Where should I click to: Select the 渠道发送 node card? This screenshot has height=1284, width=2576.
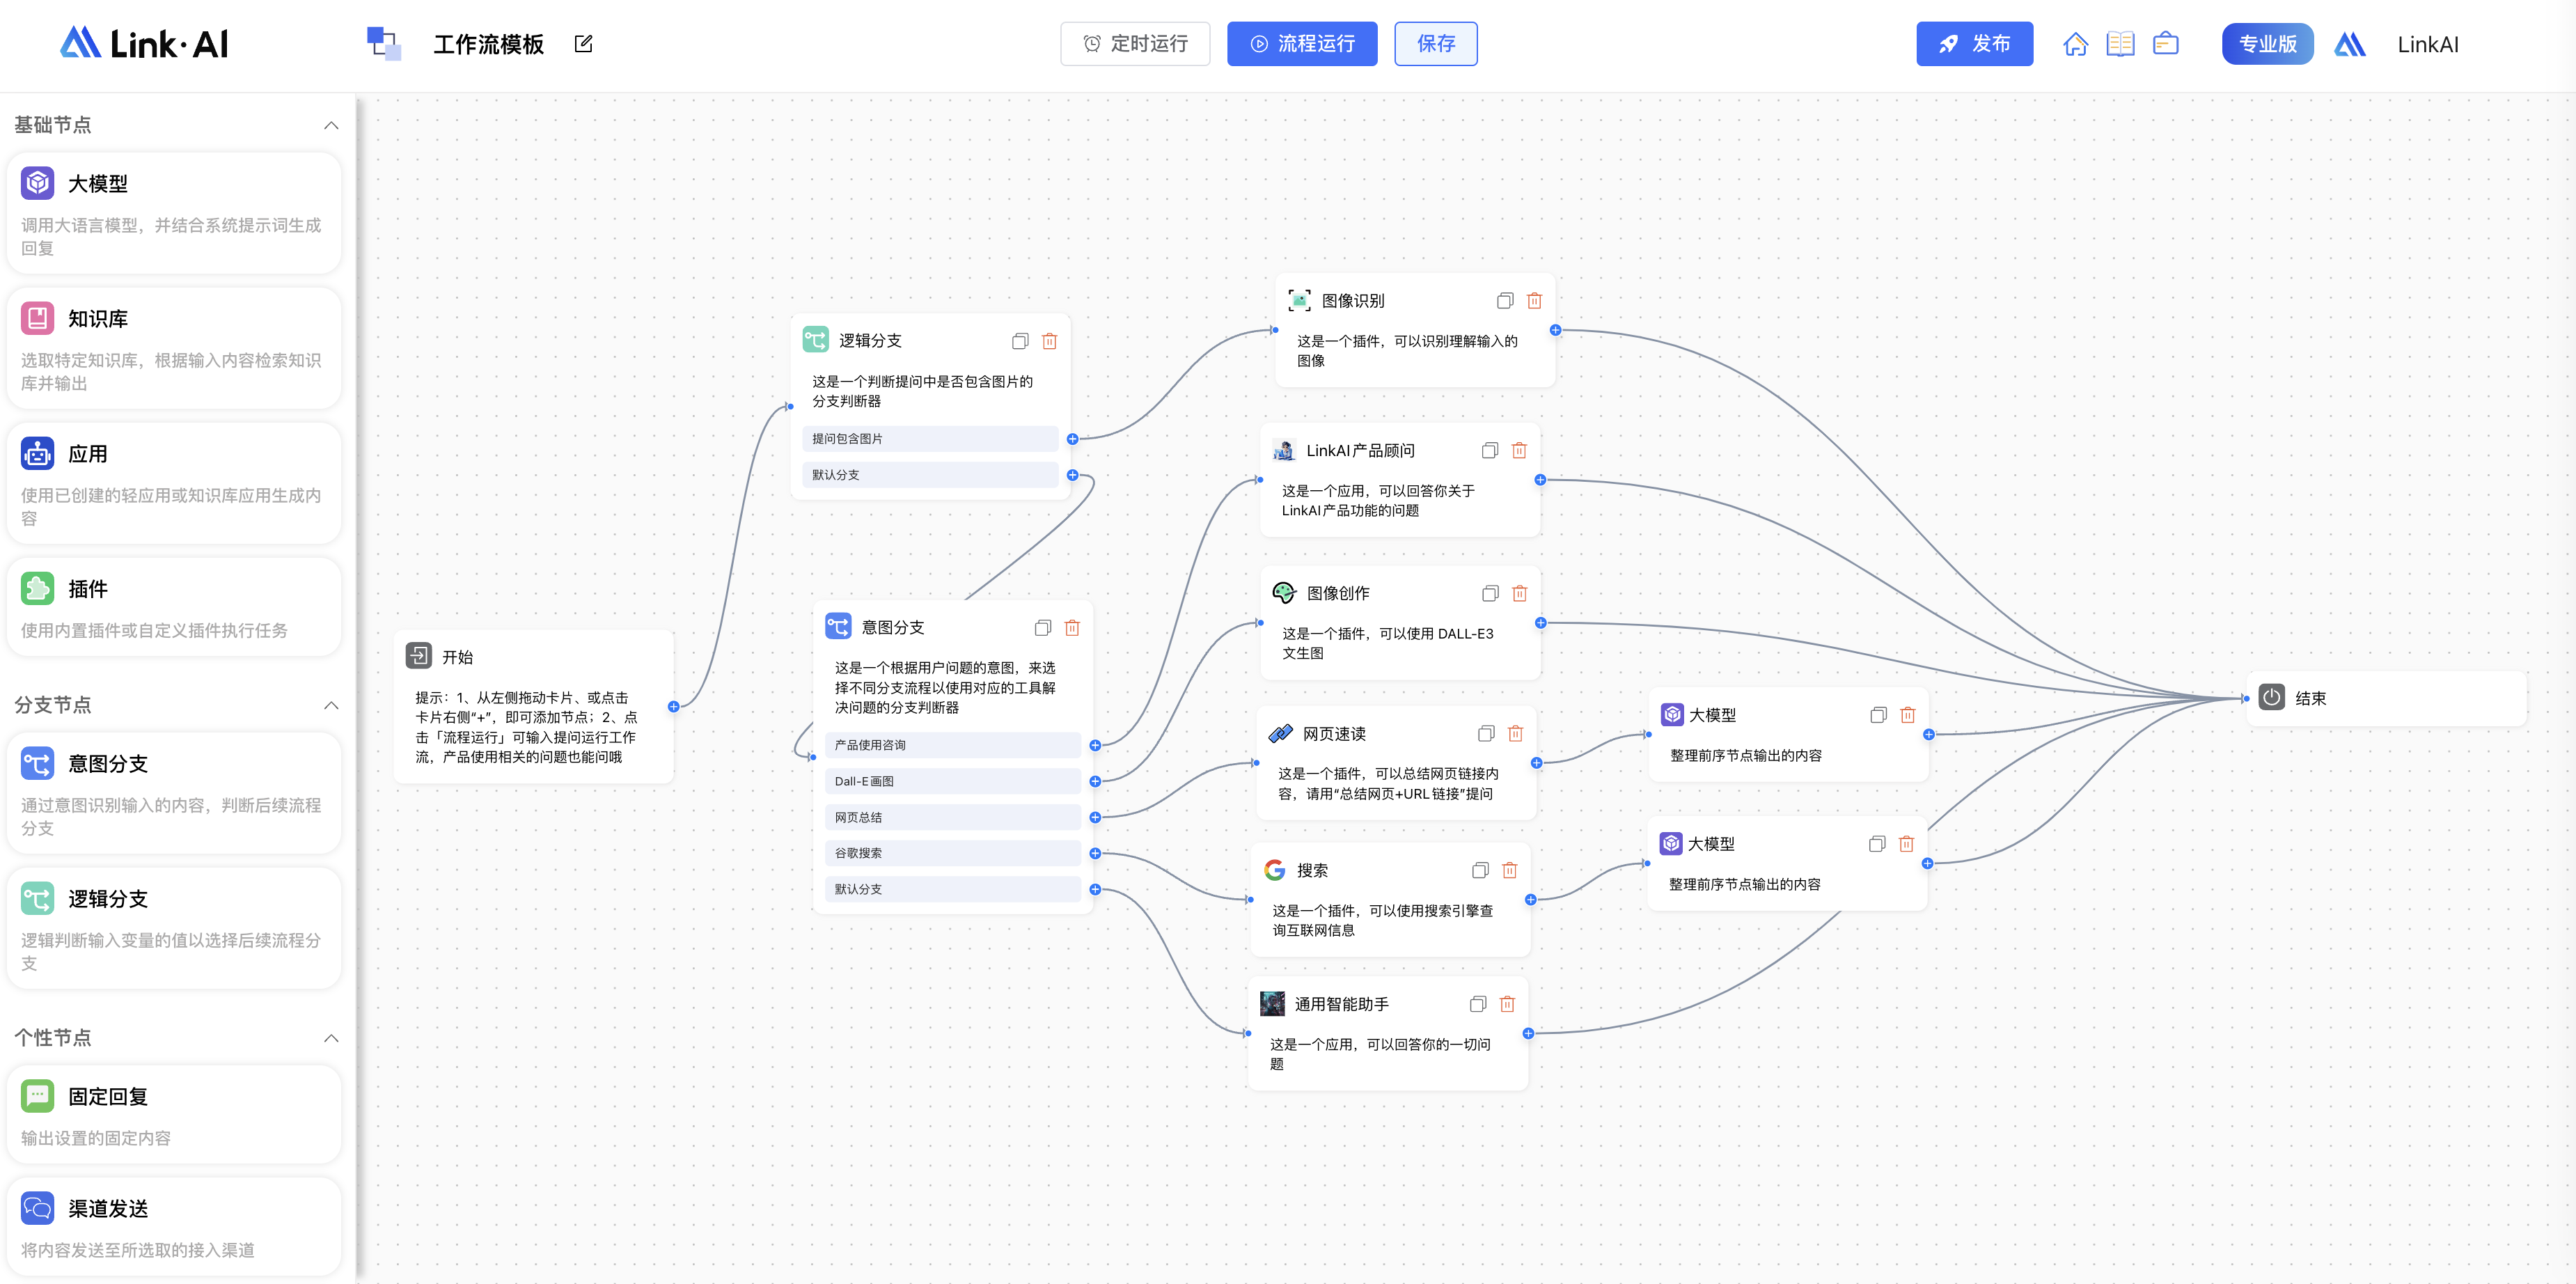click(x=174, y=1226)
